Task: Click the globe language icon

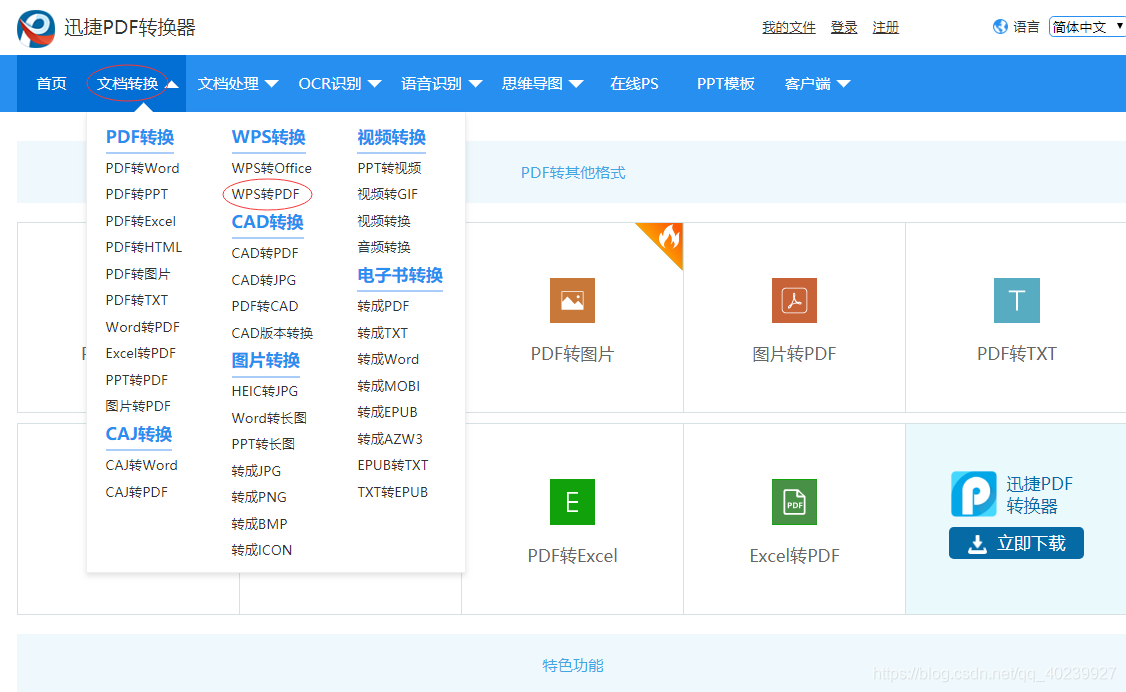Action: click(1000, 27)
